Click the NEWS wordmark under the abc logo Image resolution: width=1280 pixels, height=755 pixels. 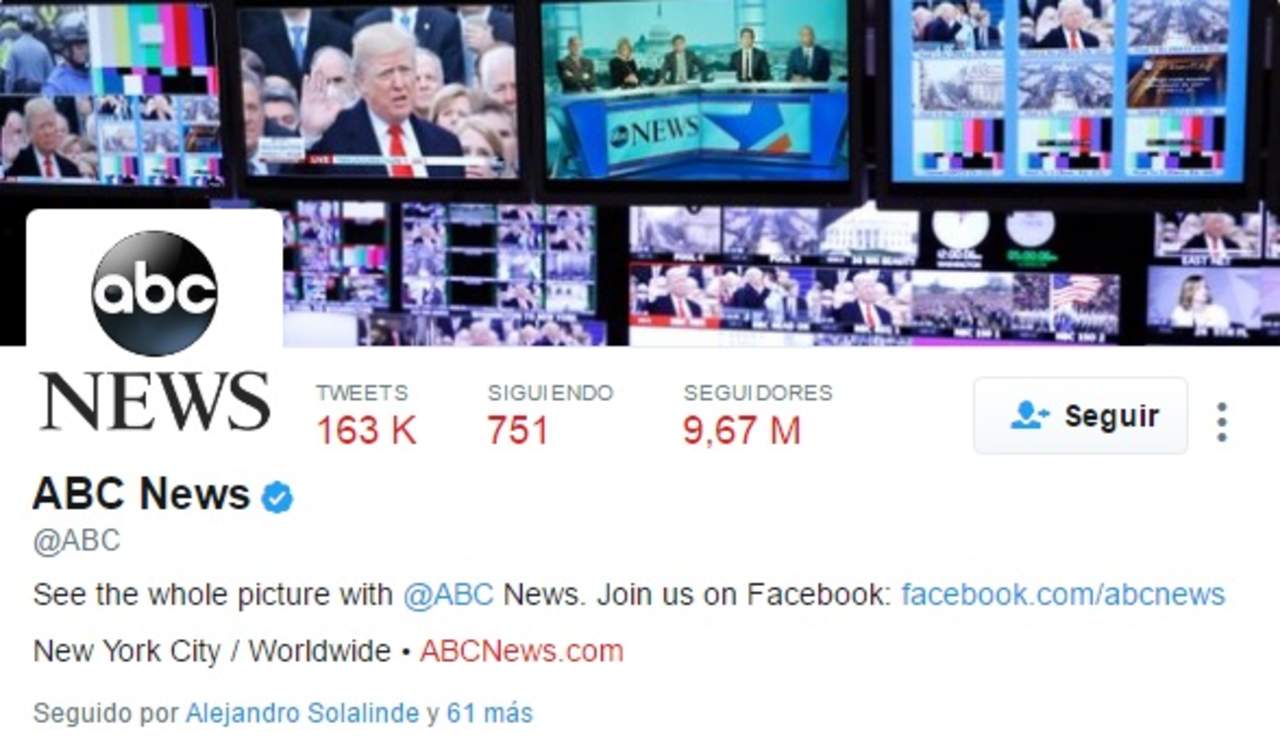pos(154,400)
